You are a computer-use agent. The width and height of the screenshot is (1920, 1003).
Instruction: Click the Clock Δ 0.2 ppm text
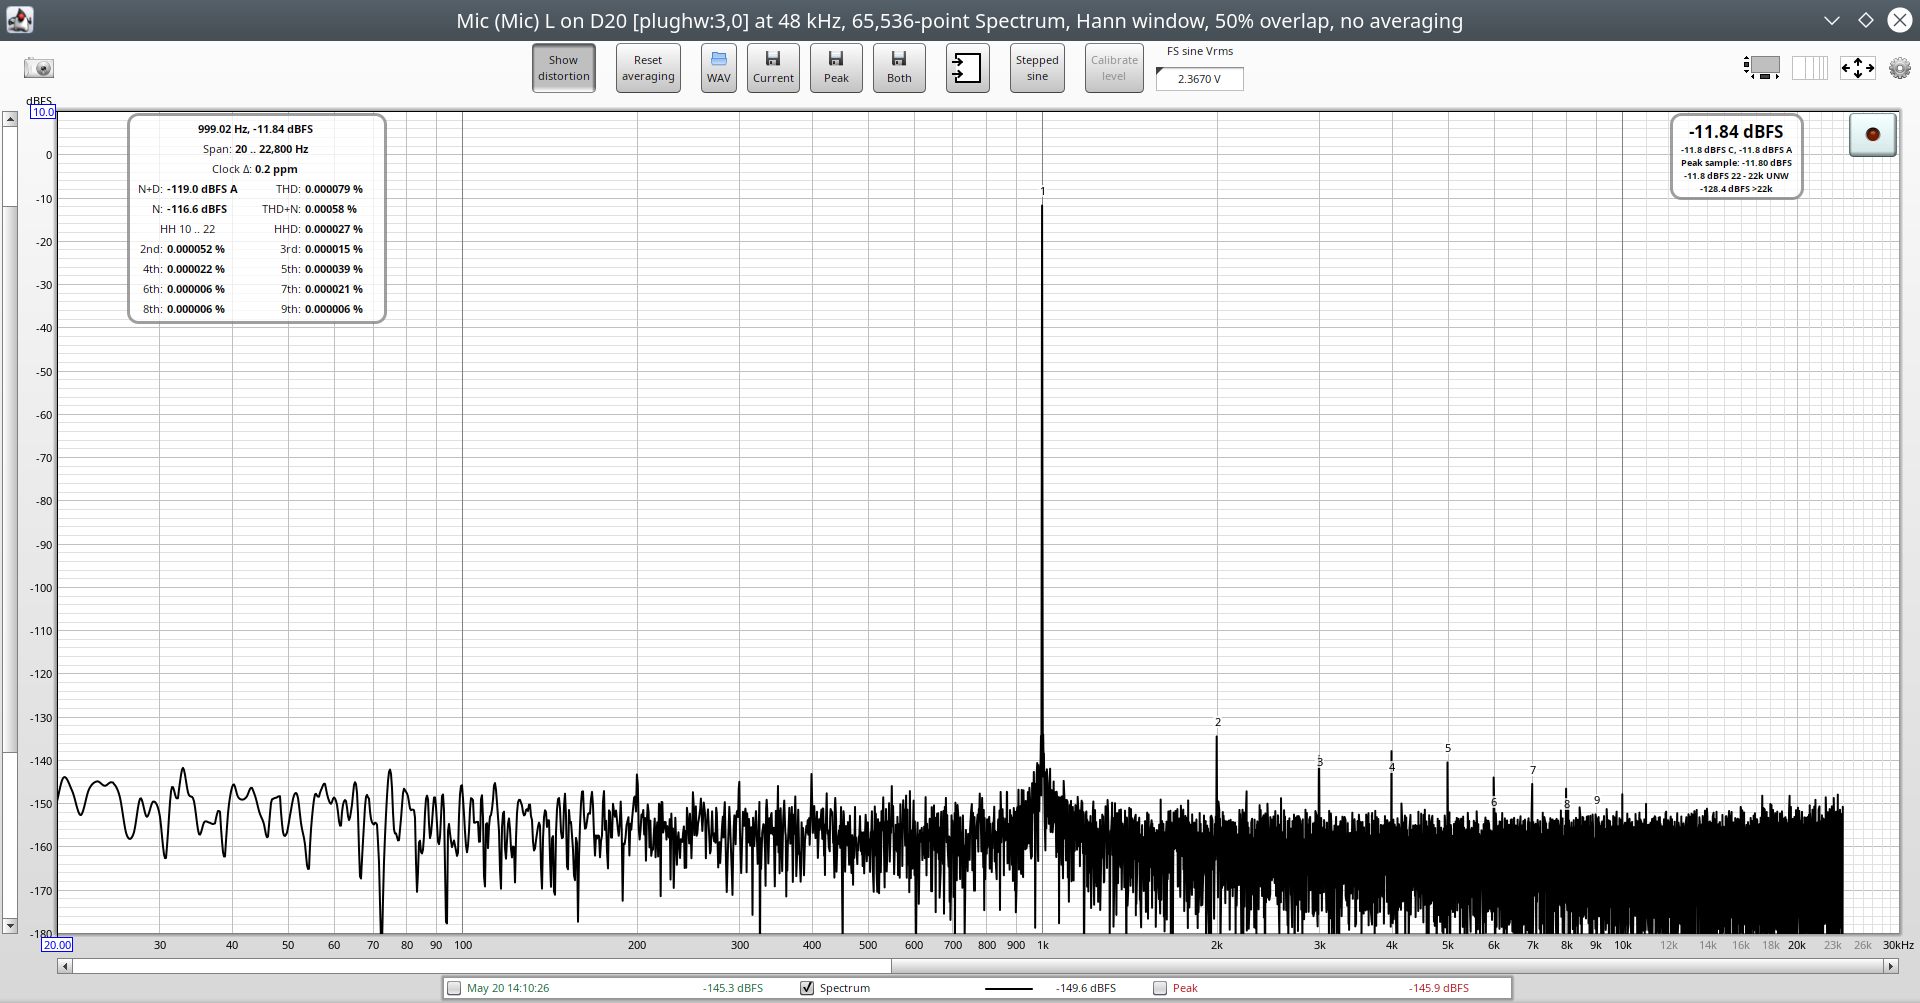[x=255, y=169]
